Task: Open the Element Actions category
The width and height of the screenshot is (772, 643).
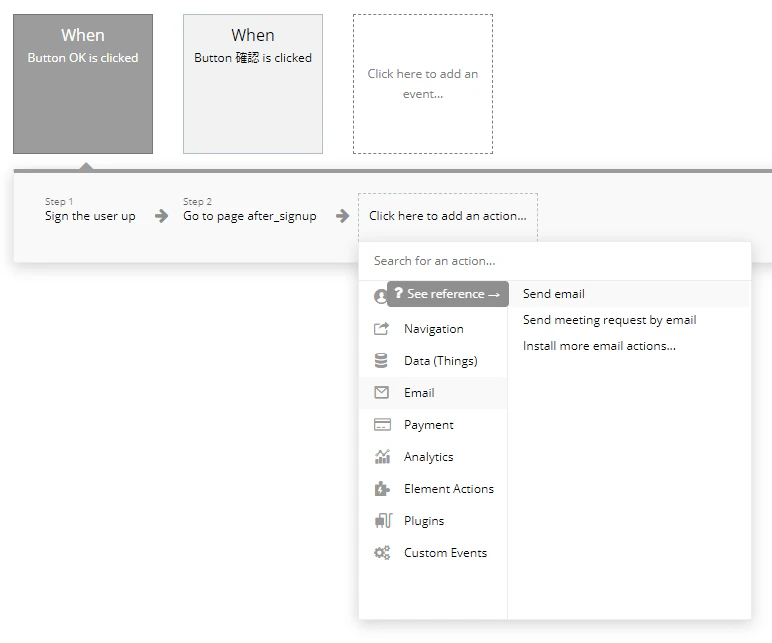Action: coord(433,489)
